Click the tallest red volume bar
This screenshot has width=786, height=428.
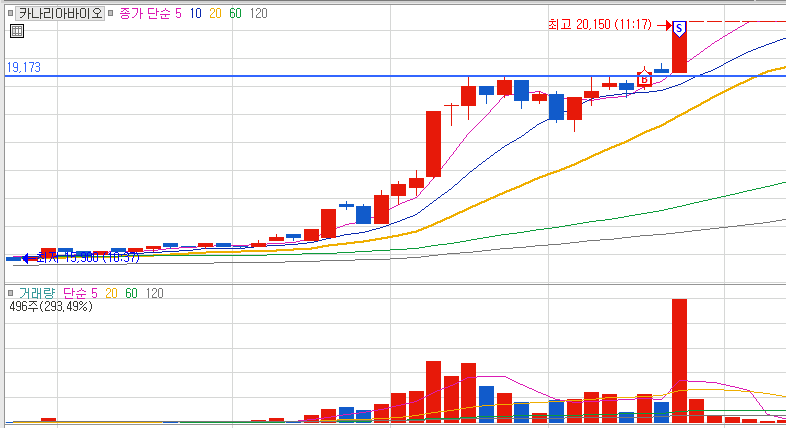point(679,361)
